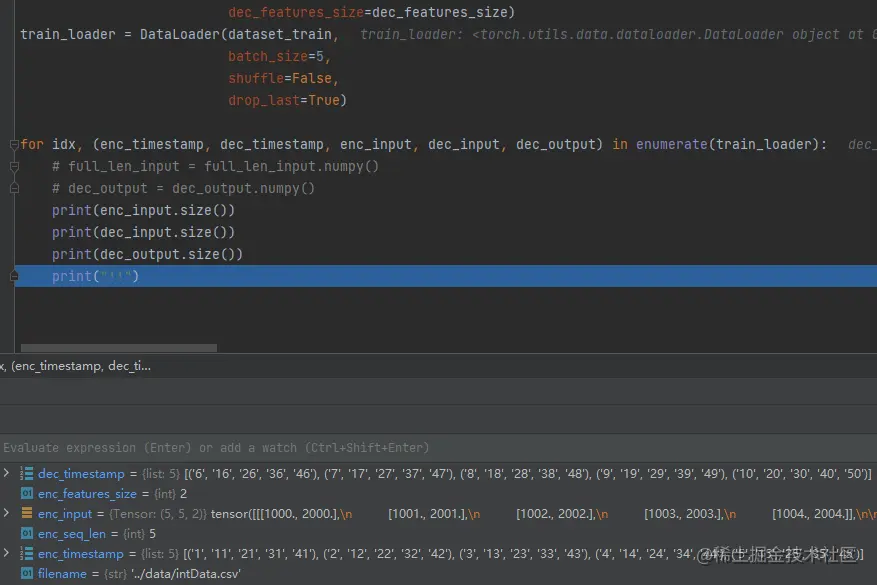877x585 pixels.
Task: Click 'print(dec_output.size())' line
Action: click(147, 254)
